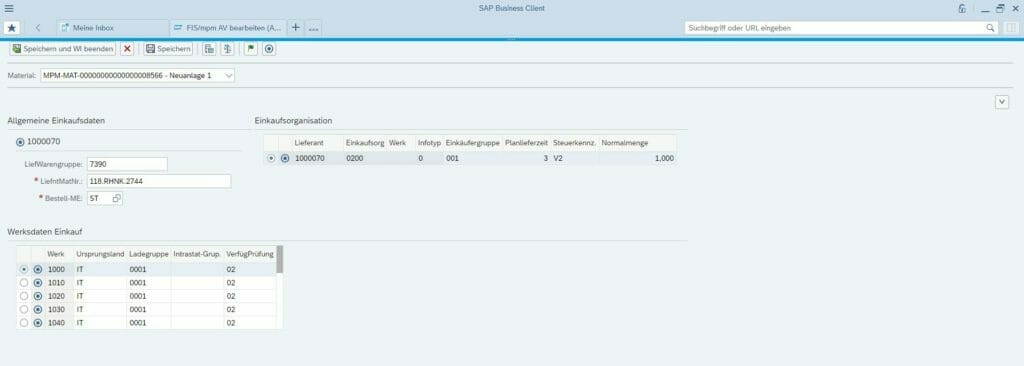Open the Bestell-ME value help
This screenshot has width=1024, height=366.
pyautogui.click(x=116, y=198)
